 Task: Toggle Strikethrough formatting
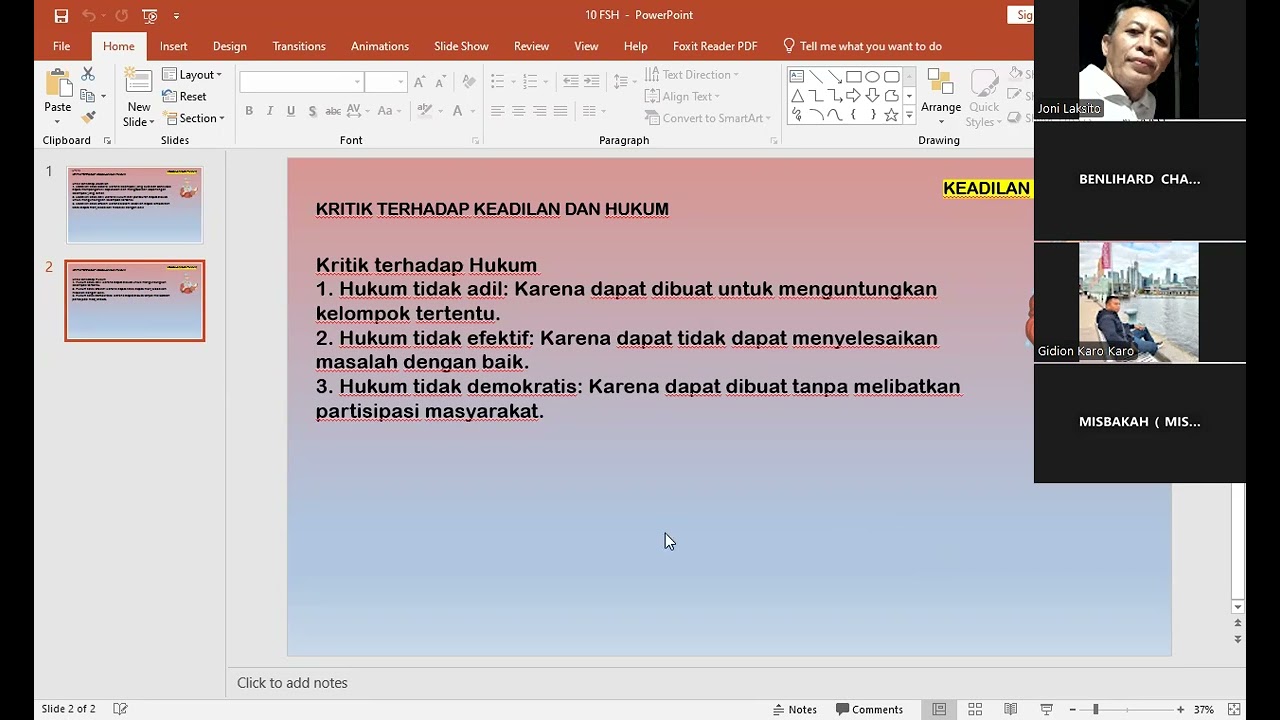click(333, 111)
